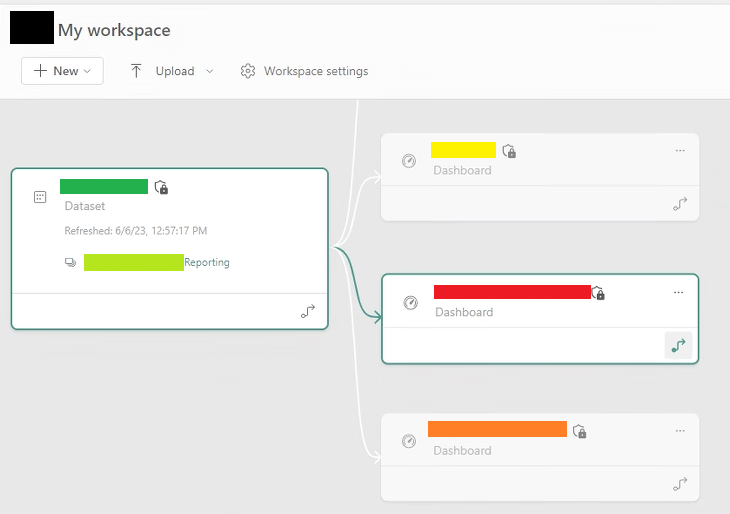This screenshot has height=514, width=730.
Task: Open more options on red-titled Dashboard
Action: click(x=678, y=292)
